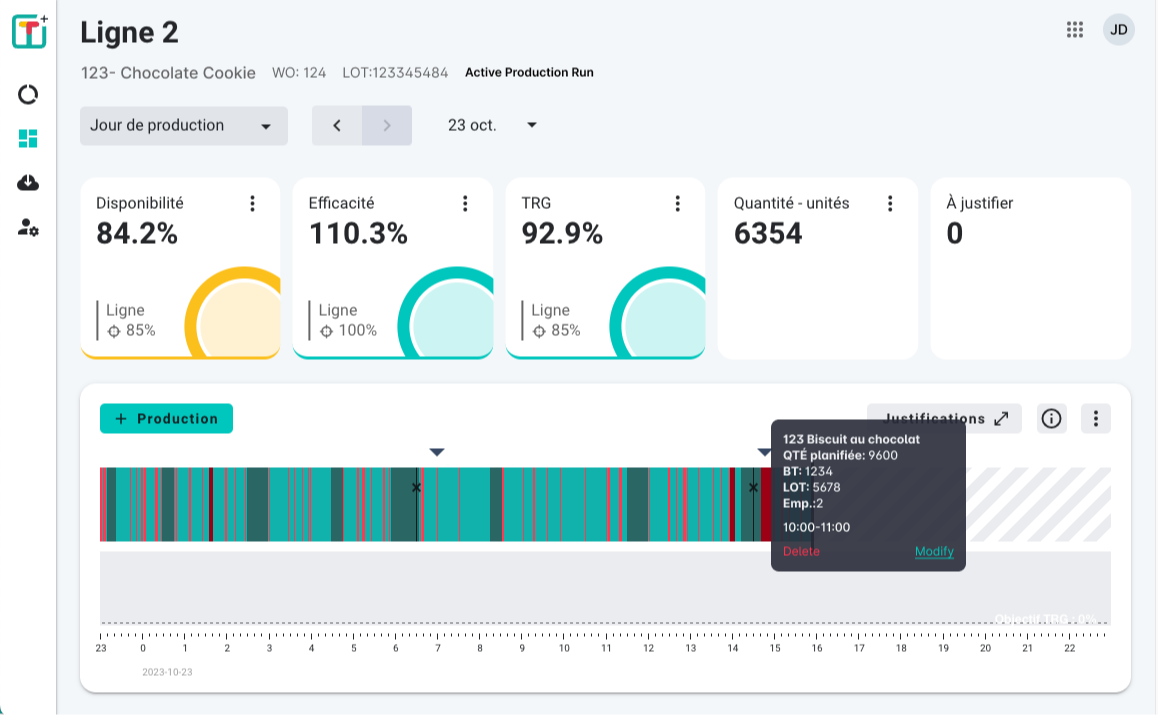Click the JD user avatar
This screenshot has height=715, width=1158.
click(1118, 30)
